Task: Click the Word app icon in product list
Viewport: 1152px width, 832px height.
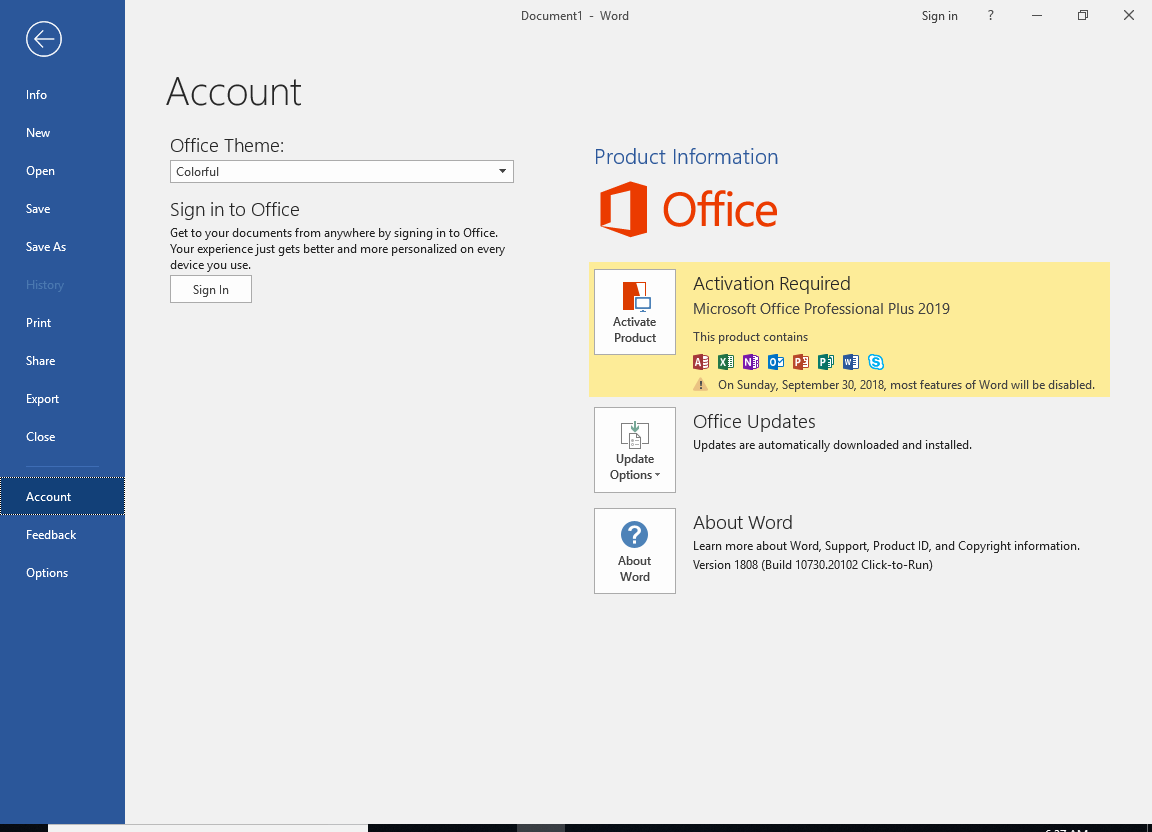Action: tap(851, 362)
